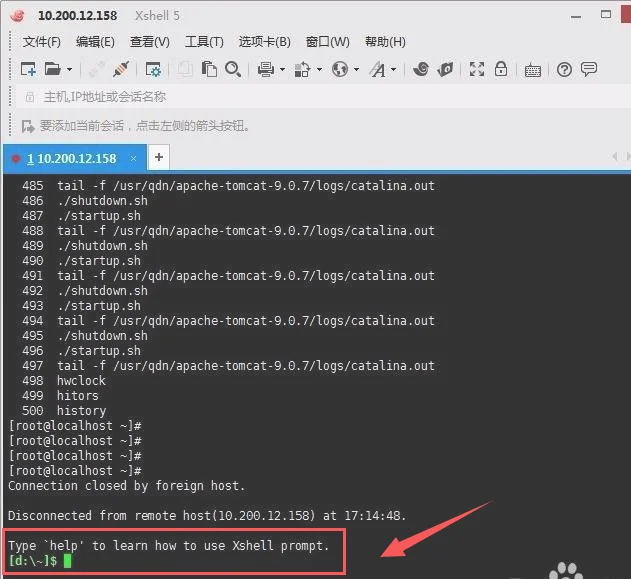Click 'Connection closed by foreign host.' text
631x579 pixels.
point(126,486)
